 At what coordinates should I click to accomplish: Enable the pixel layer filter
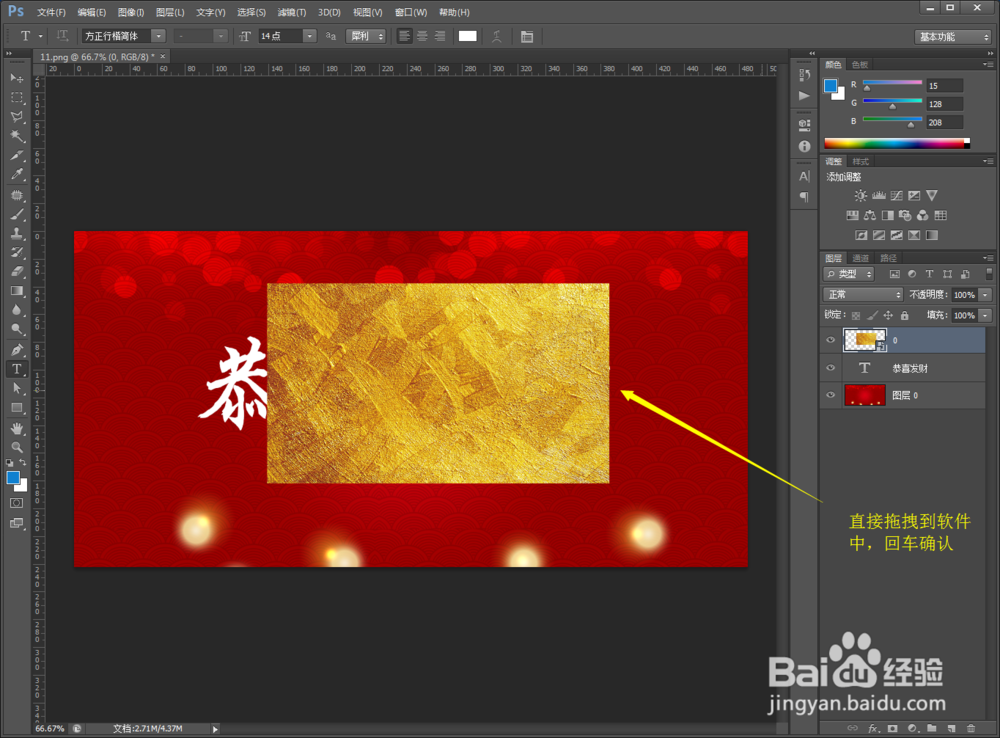(x=894, y=274)
